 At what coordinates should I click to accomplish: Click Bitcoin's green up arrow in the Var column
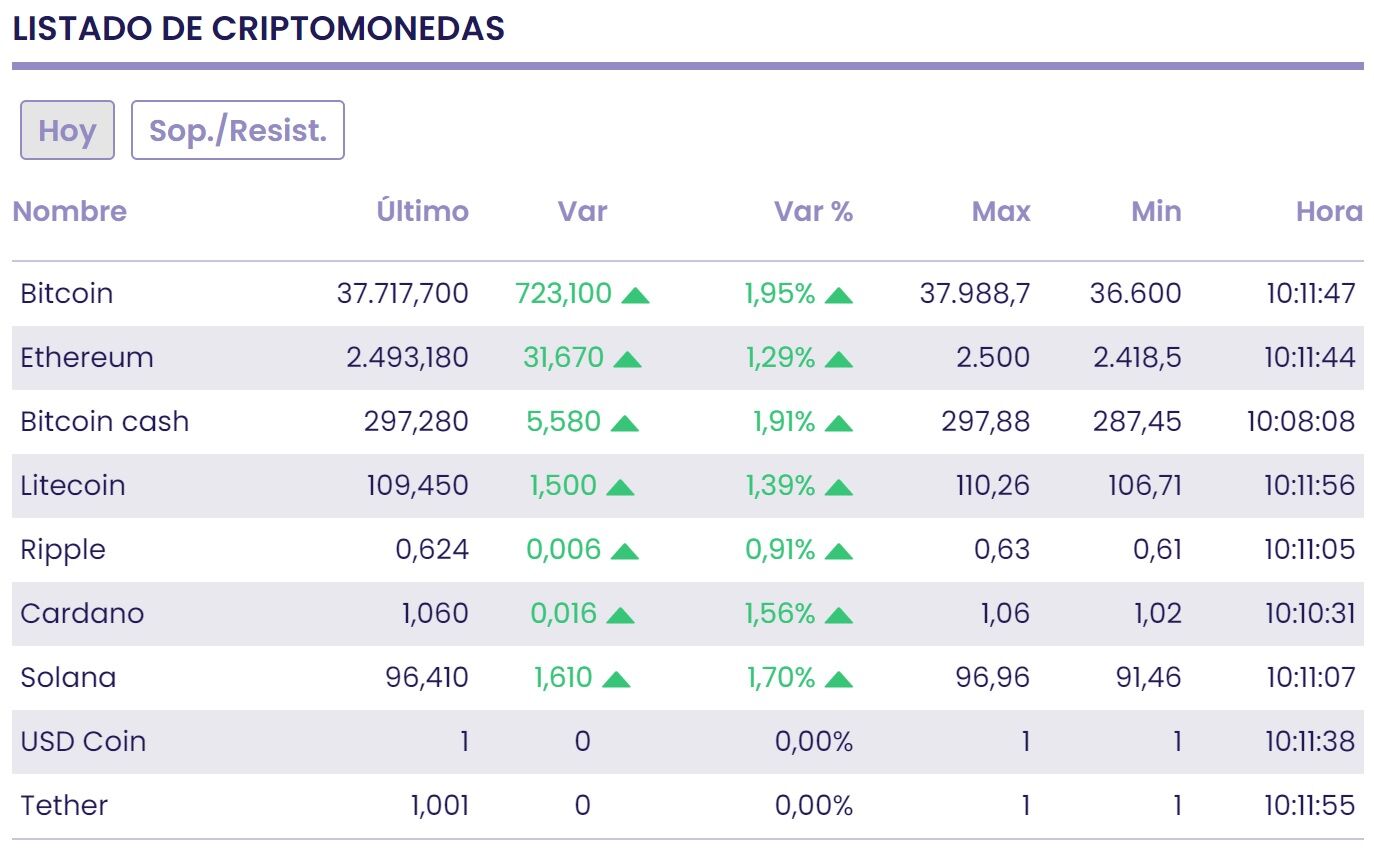(x=635, y=295)
